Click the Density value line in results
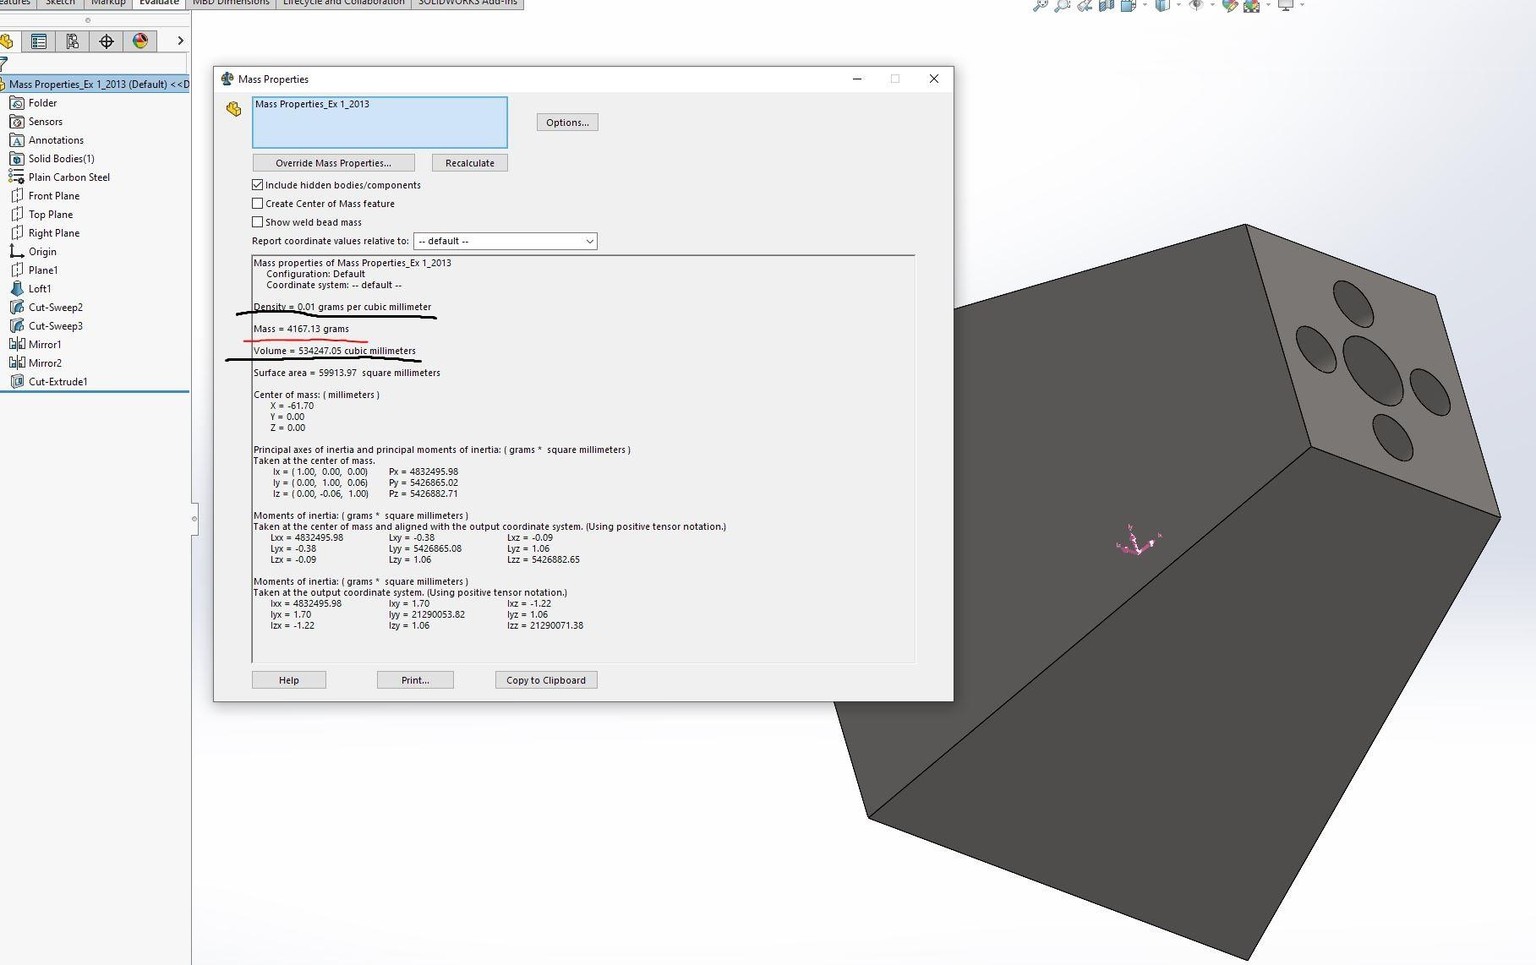This screenshot has height=965, width=1536. (342, 307)
